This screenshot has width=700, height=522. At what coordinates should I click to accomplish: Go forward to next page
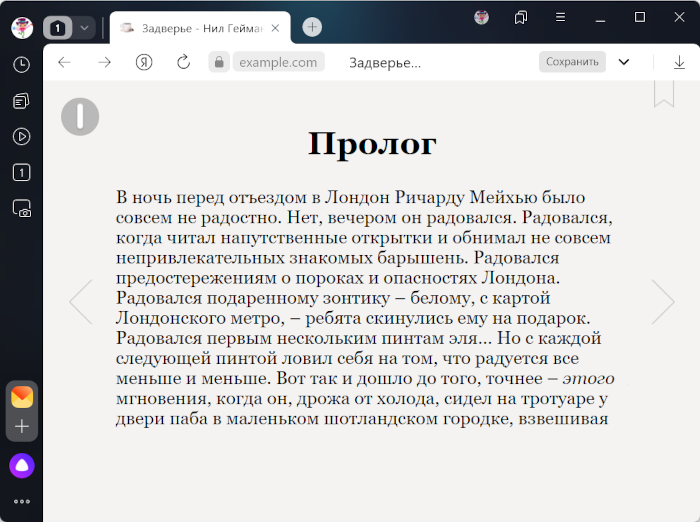click(x=104, y=62)
